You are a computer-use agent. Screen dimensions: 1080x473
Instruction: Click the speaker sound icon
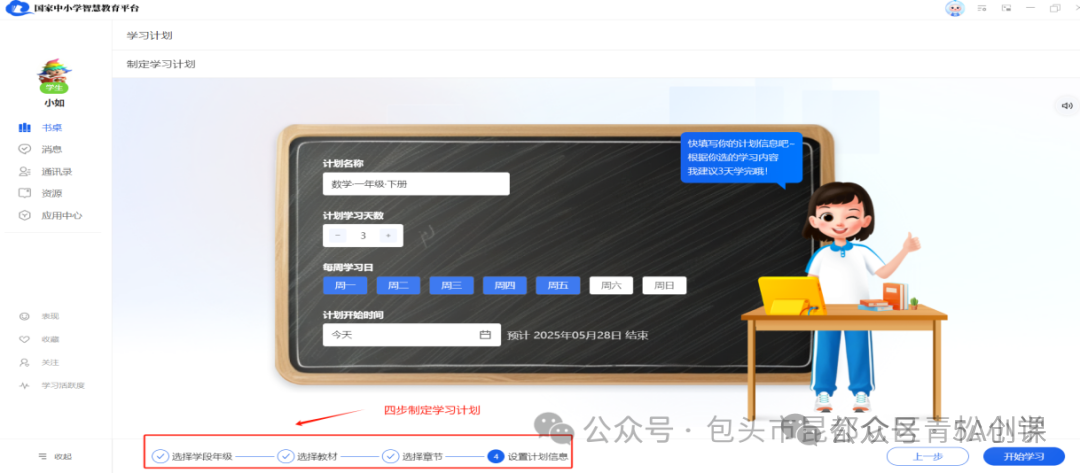pos(1066,106)
